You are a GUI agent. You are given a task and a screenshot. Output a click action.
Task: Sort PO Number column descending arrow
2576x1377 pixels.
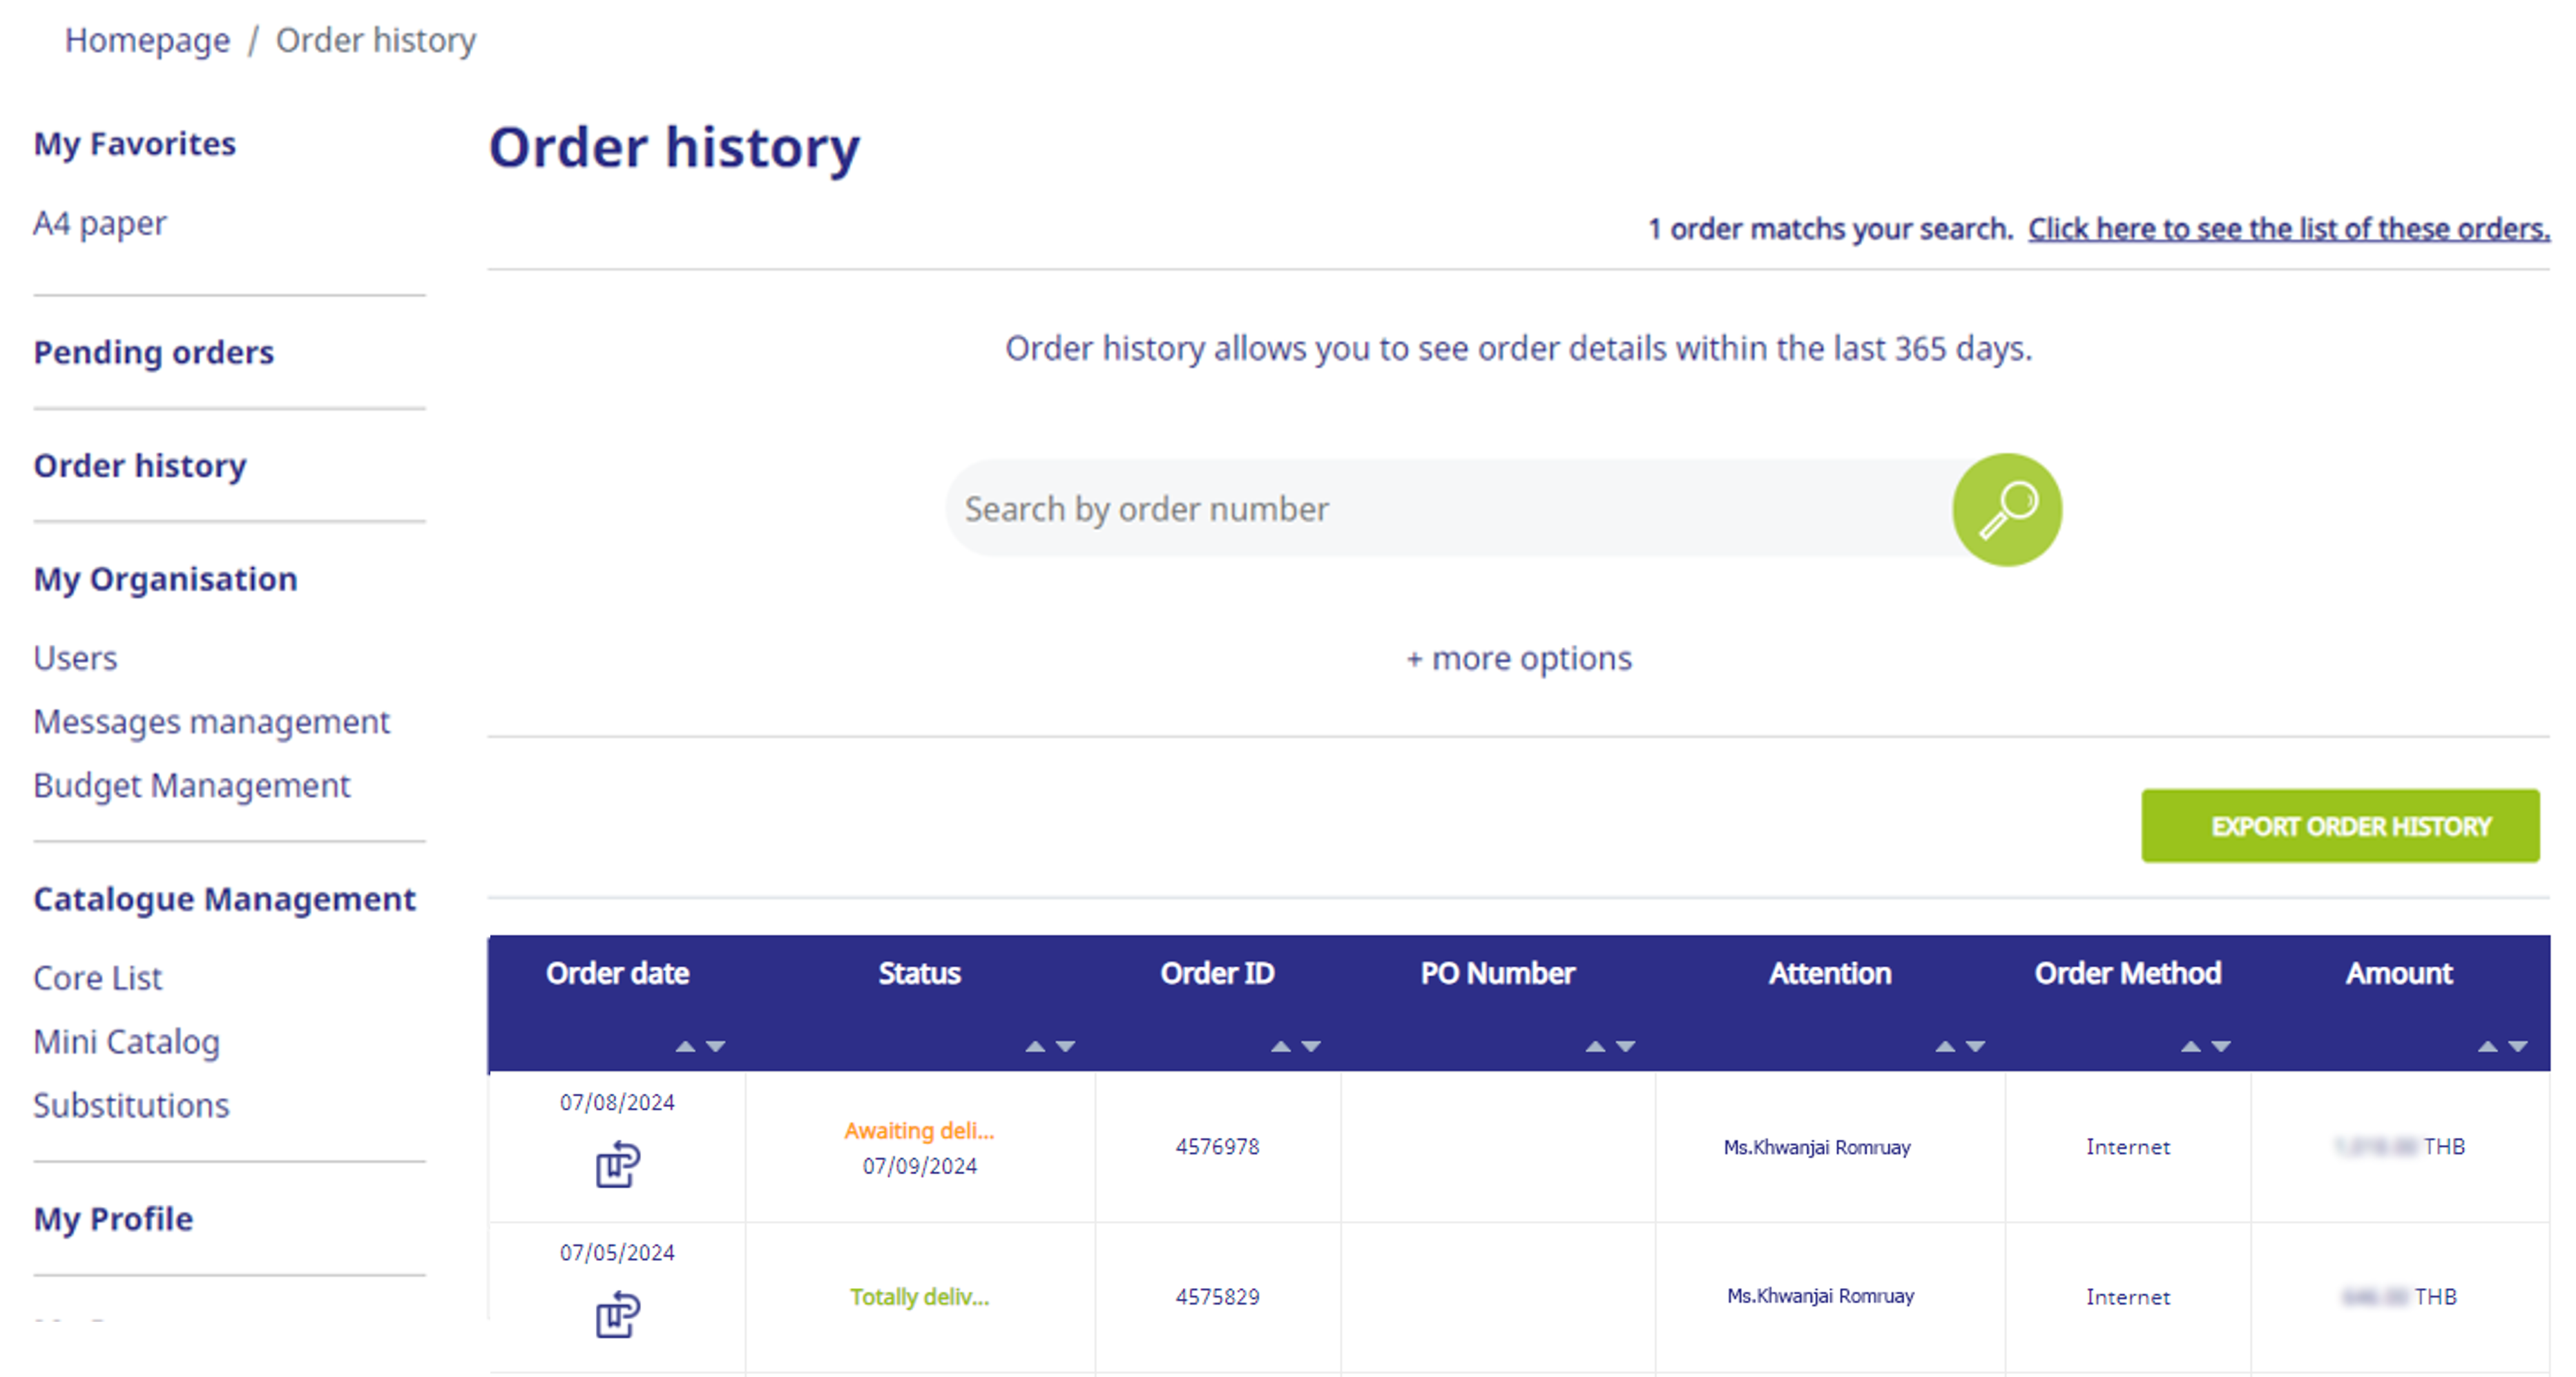(1625, 1046)
